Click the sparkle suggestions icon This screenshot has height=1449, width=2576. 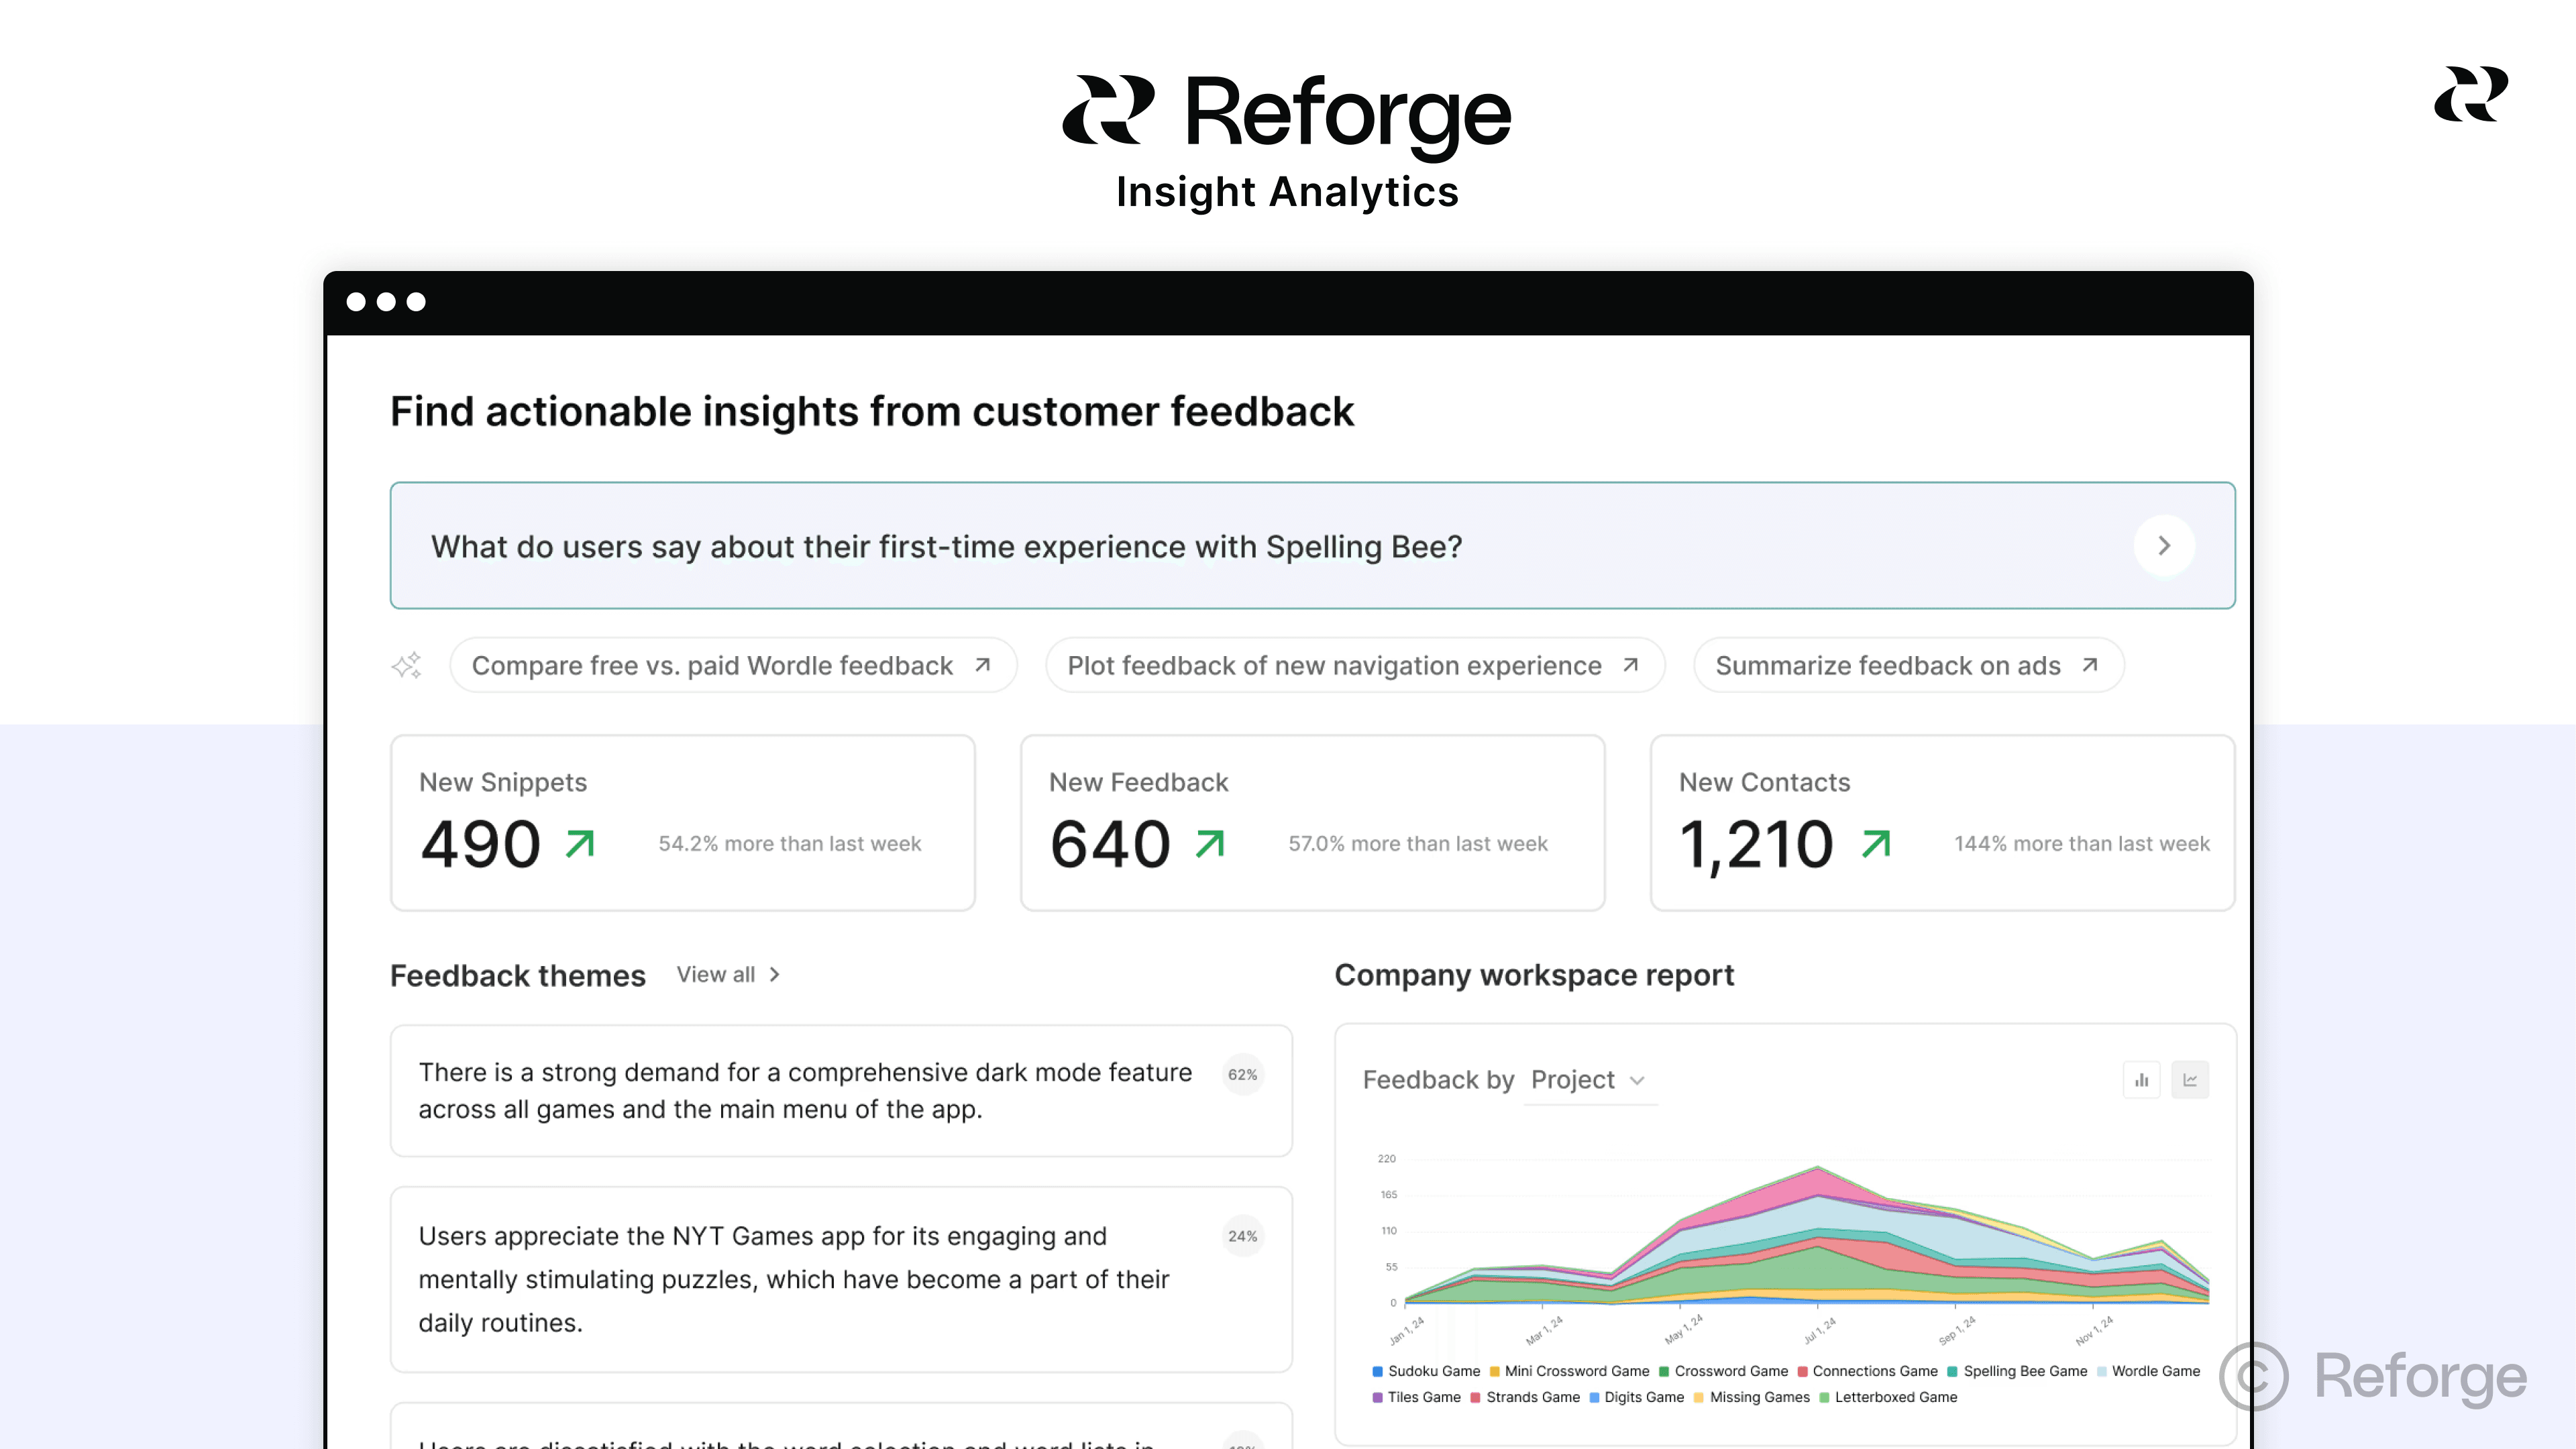point(407,665)
